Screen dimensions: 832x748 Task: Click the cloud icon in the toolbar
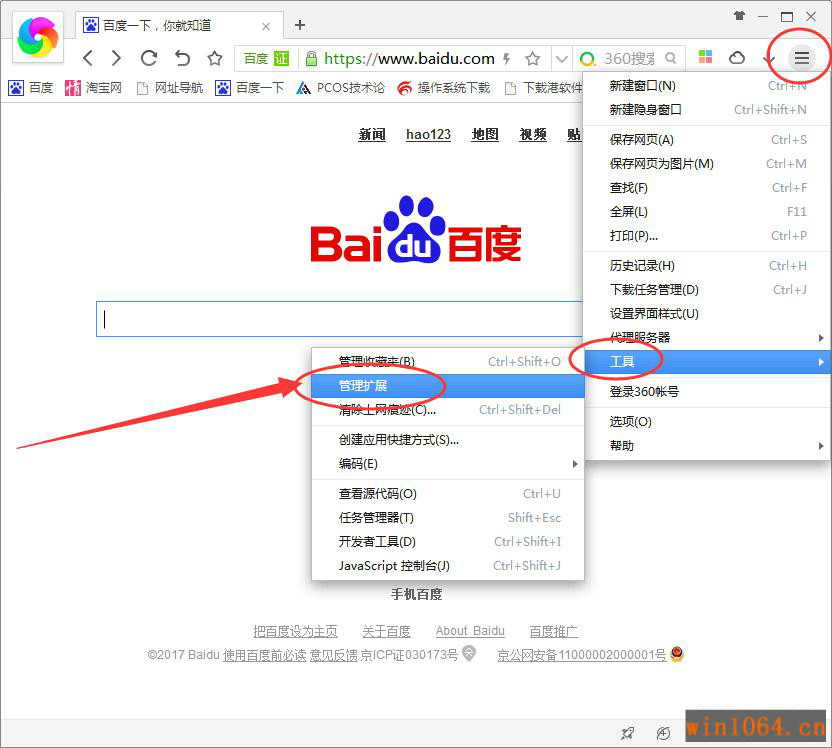pyautogui.click(x=737, y=57)
